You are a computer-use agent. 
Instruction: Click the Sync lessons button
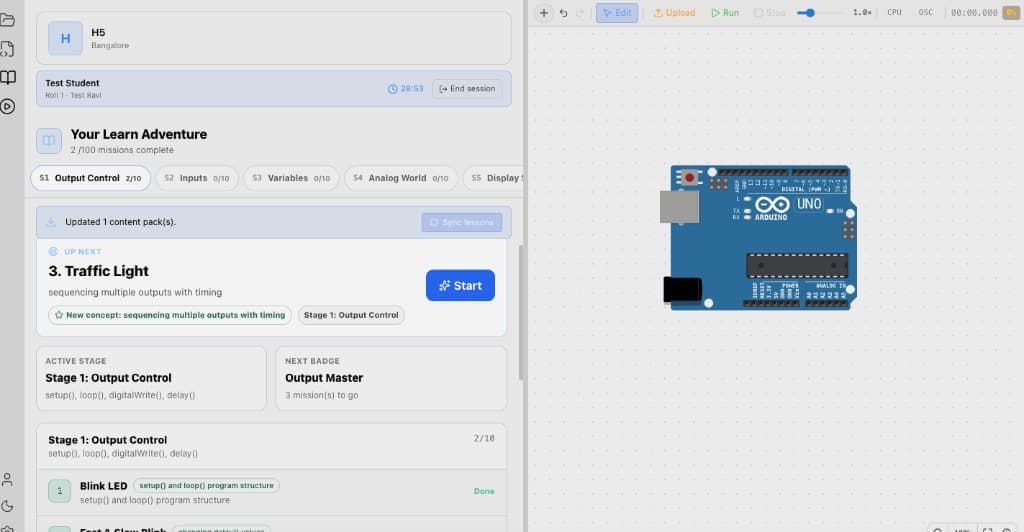[462, 223]
